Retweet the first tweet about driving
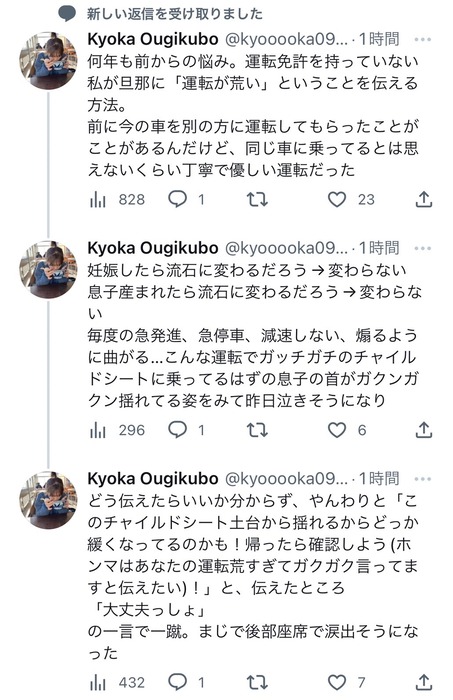 pyautogui.click(x=258, y=199)
